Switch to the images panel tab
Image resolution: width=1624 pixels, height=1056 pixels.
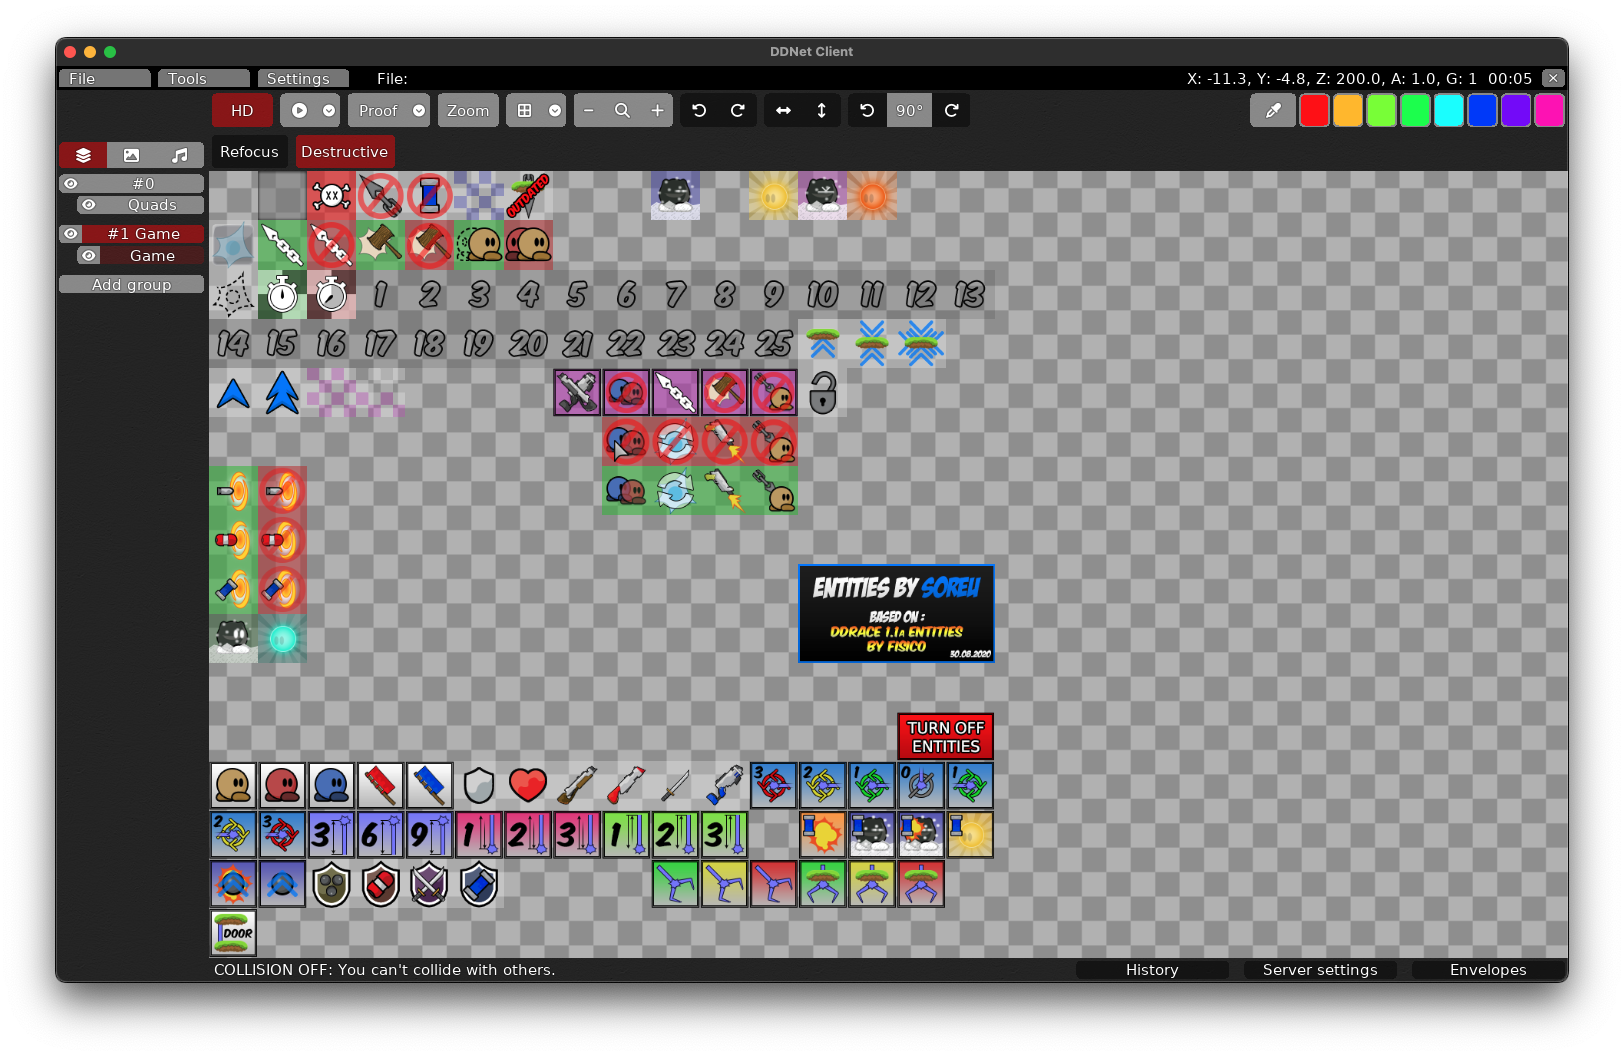pyautogui.click(x=131, y=155)
